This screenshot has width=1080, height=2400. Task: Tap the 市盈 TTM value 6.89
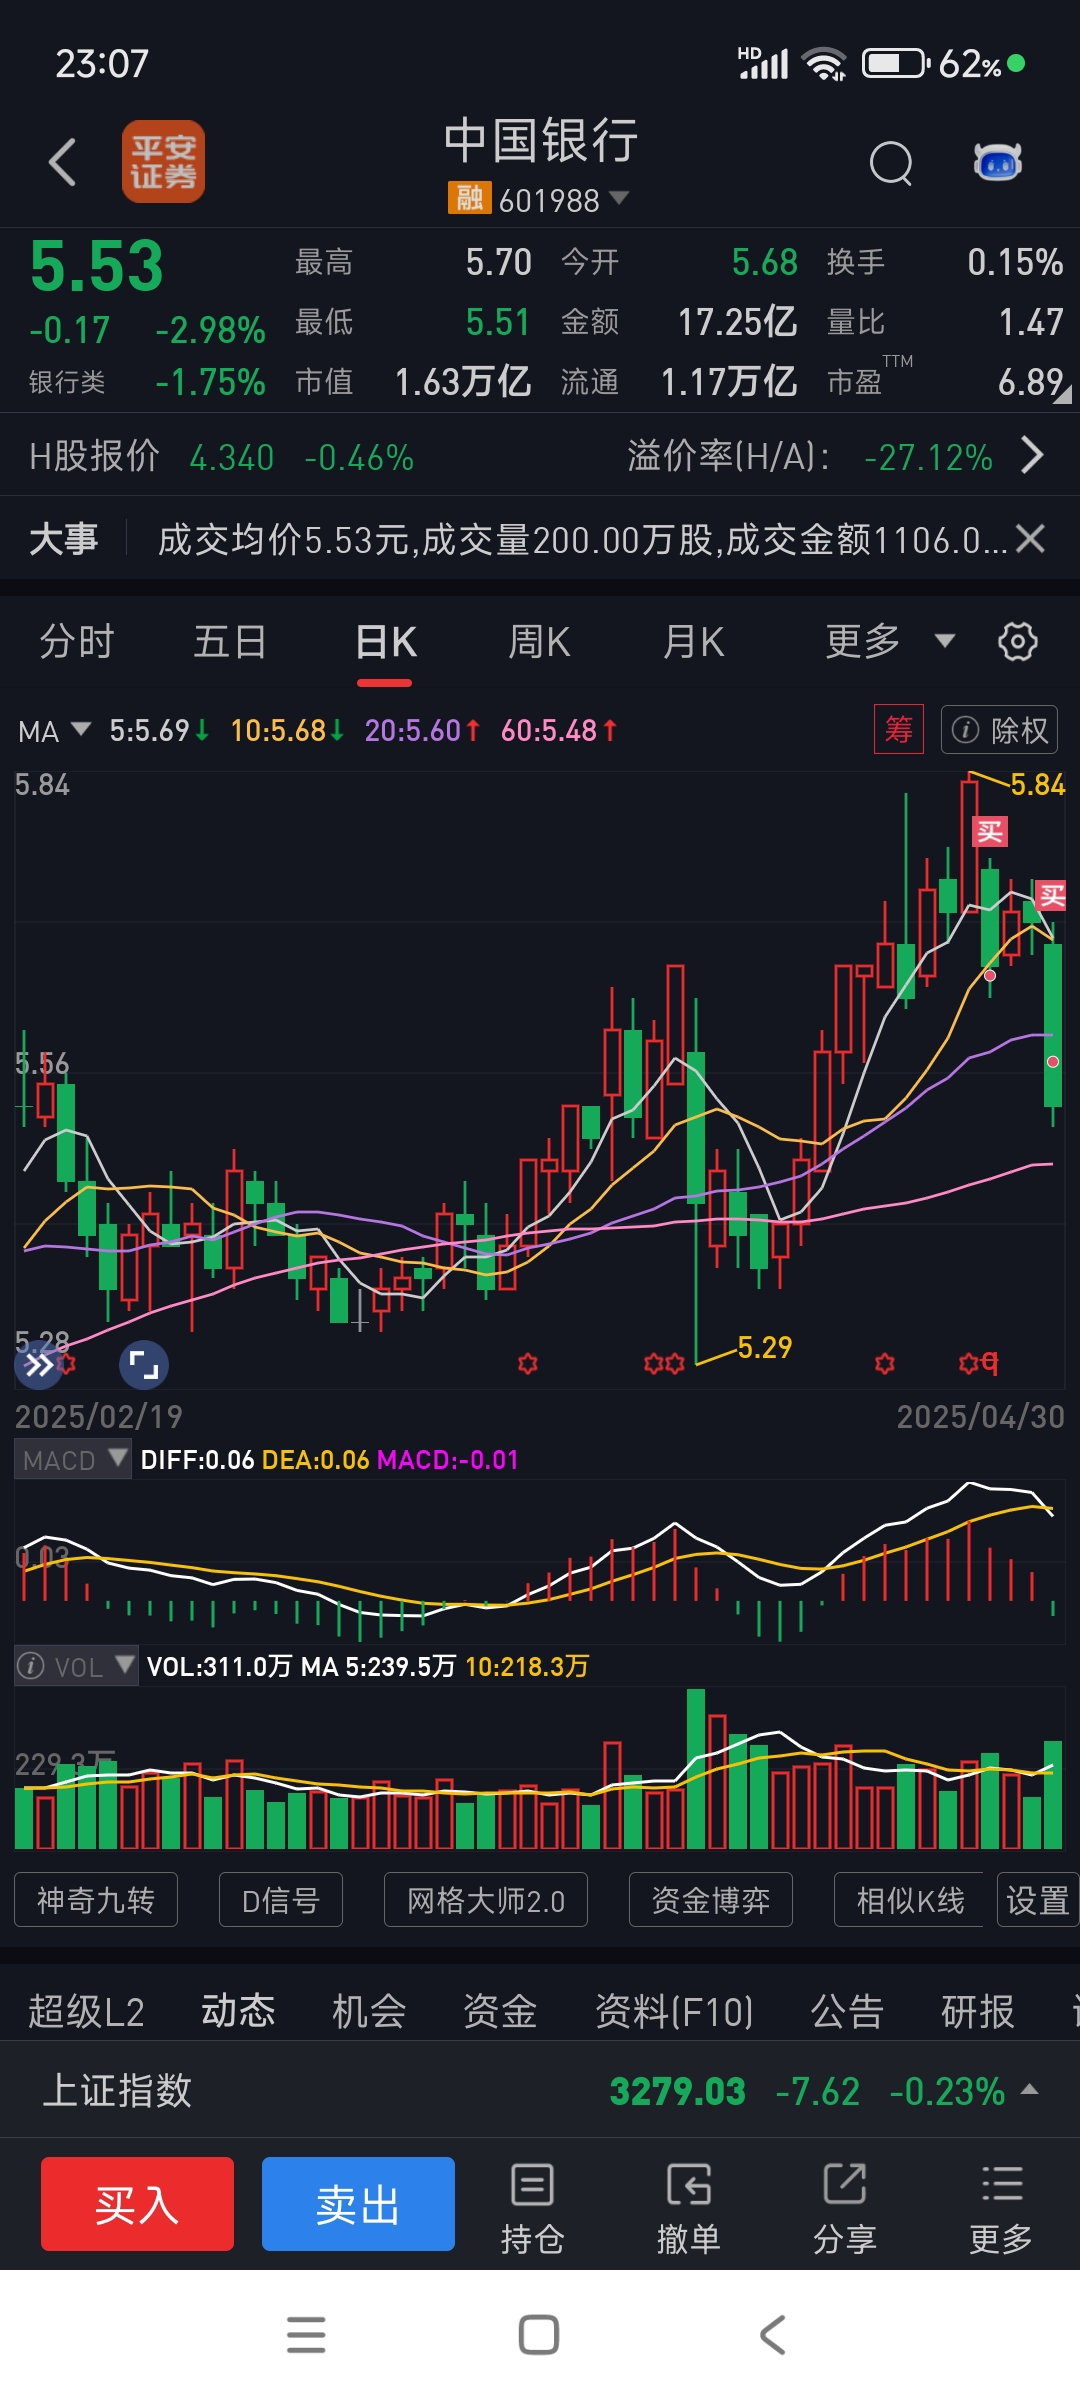click(x=1030, y=382)
